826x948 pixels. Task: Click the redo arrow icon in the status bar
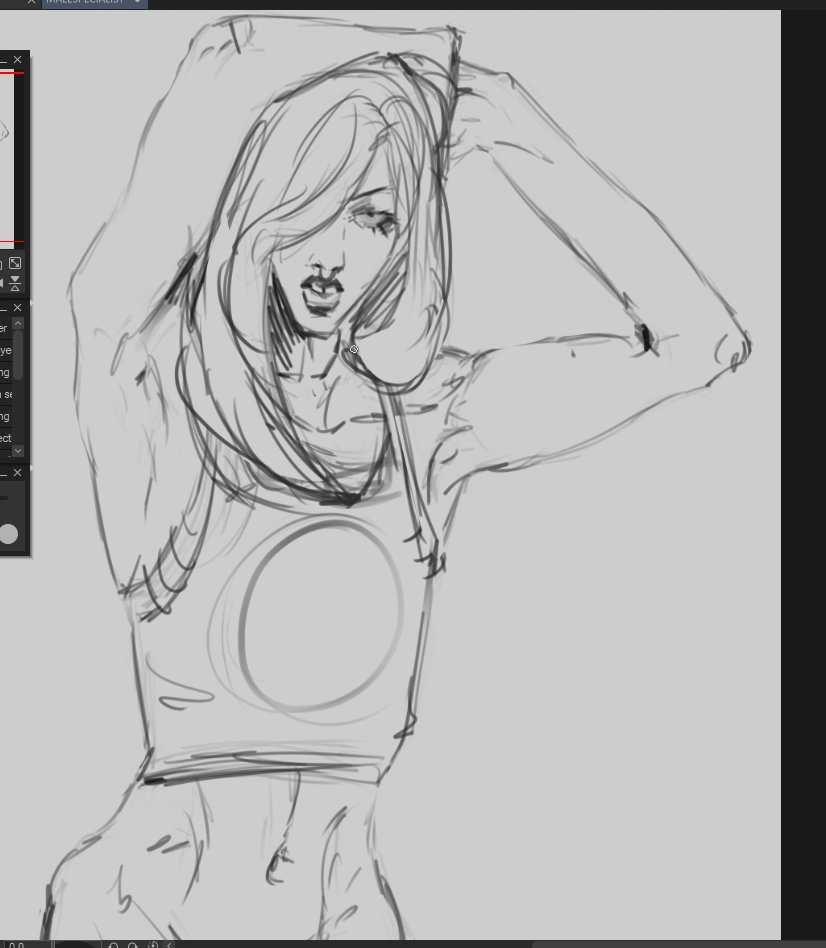pyautogui.click(x=132, y=943)
